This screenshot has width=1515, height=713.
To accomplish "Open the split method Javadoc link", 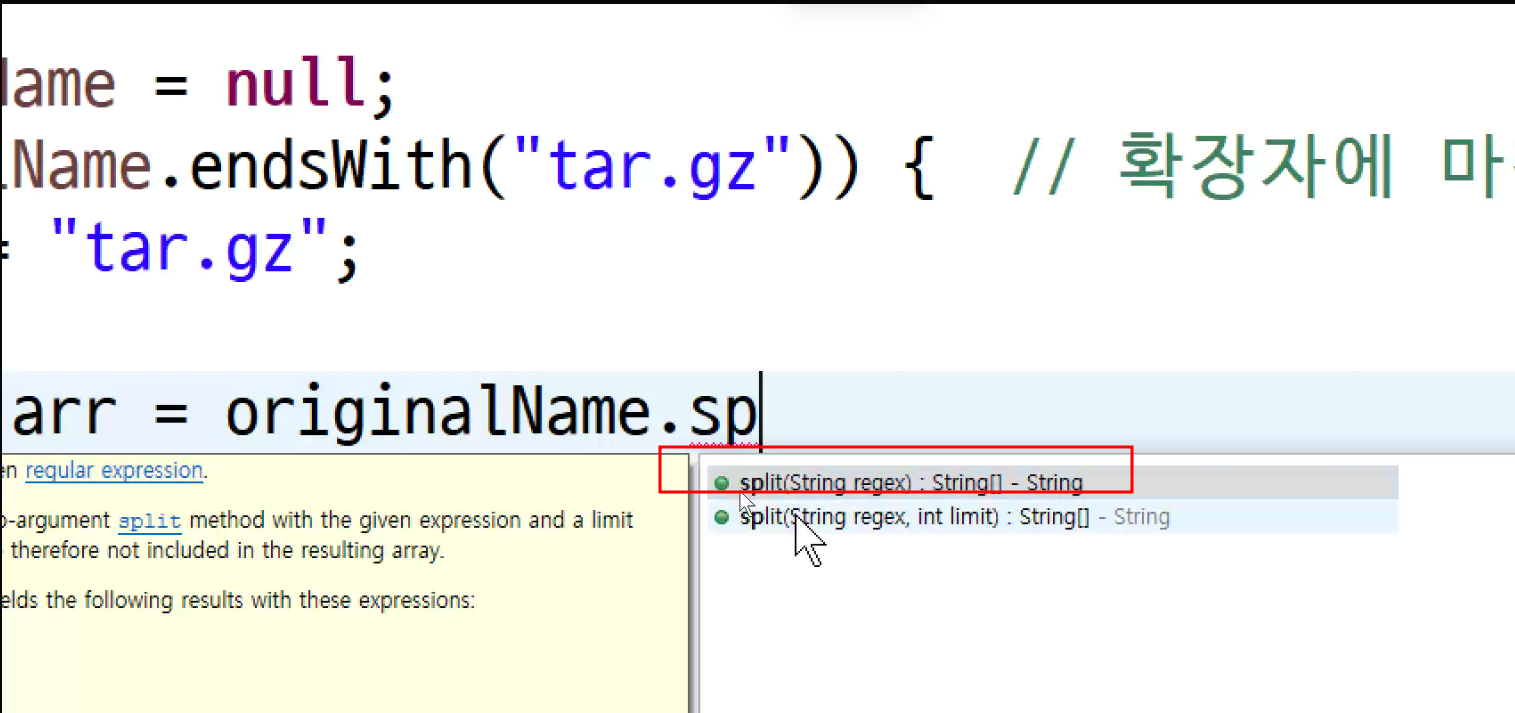I will [x=150, y=521].
